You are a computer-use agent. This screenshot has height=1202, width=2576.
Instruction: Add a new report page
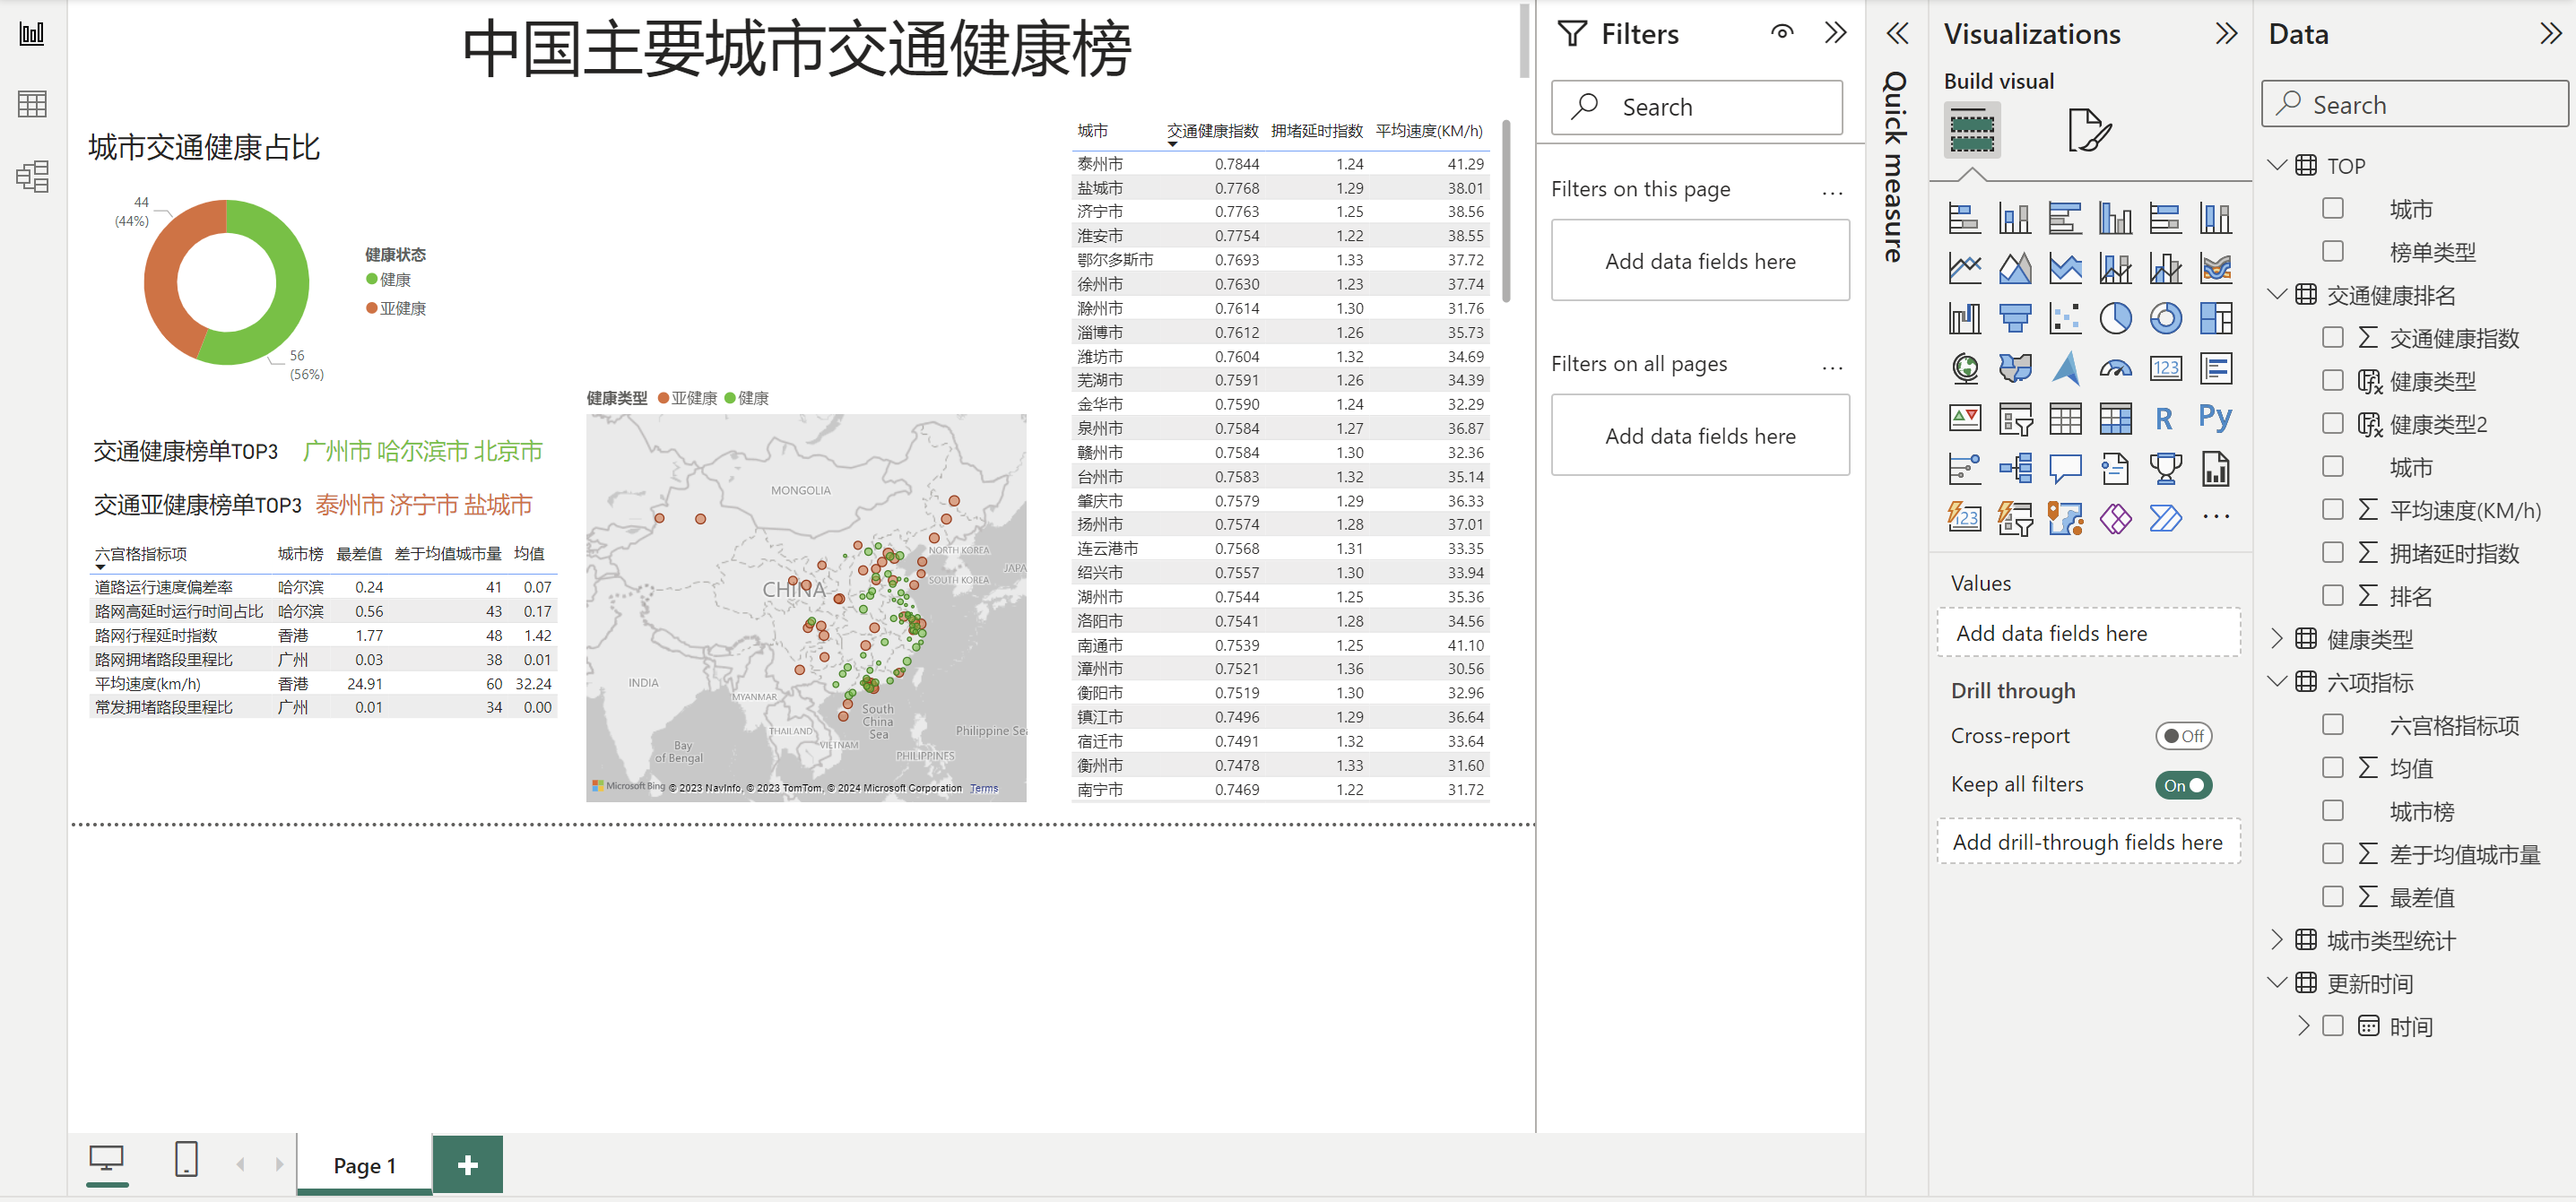pos(467,1165)
